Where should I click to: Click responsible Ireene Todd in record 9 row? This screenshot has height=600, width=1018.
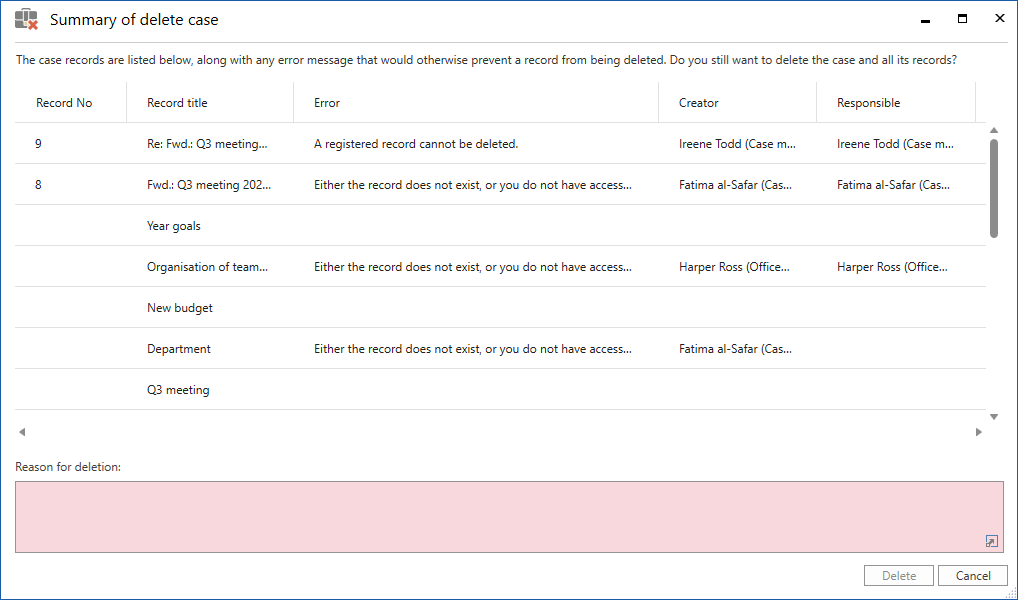tap(895, 144)
